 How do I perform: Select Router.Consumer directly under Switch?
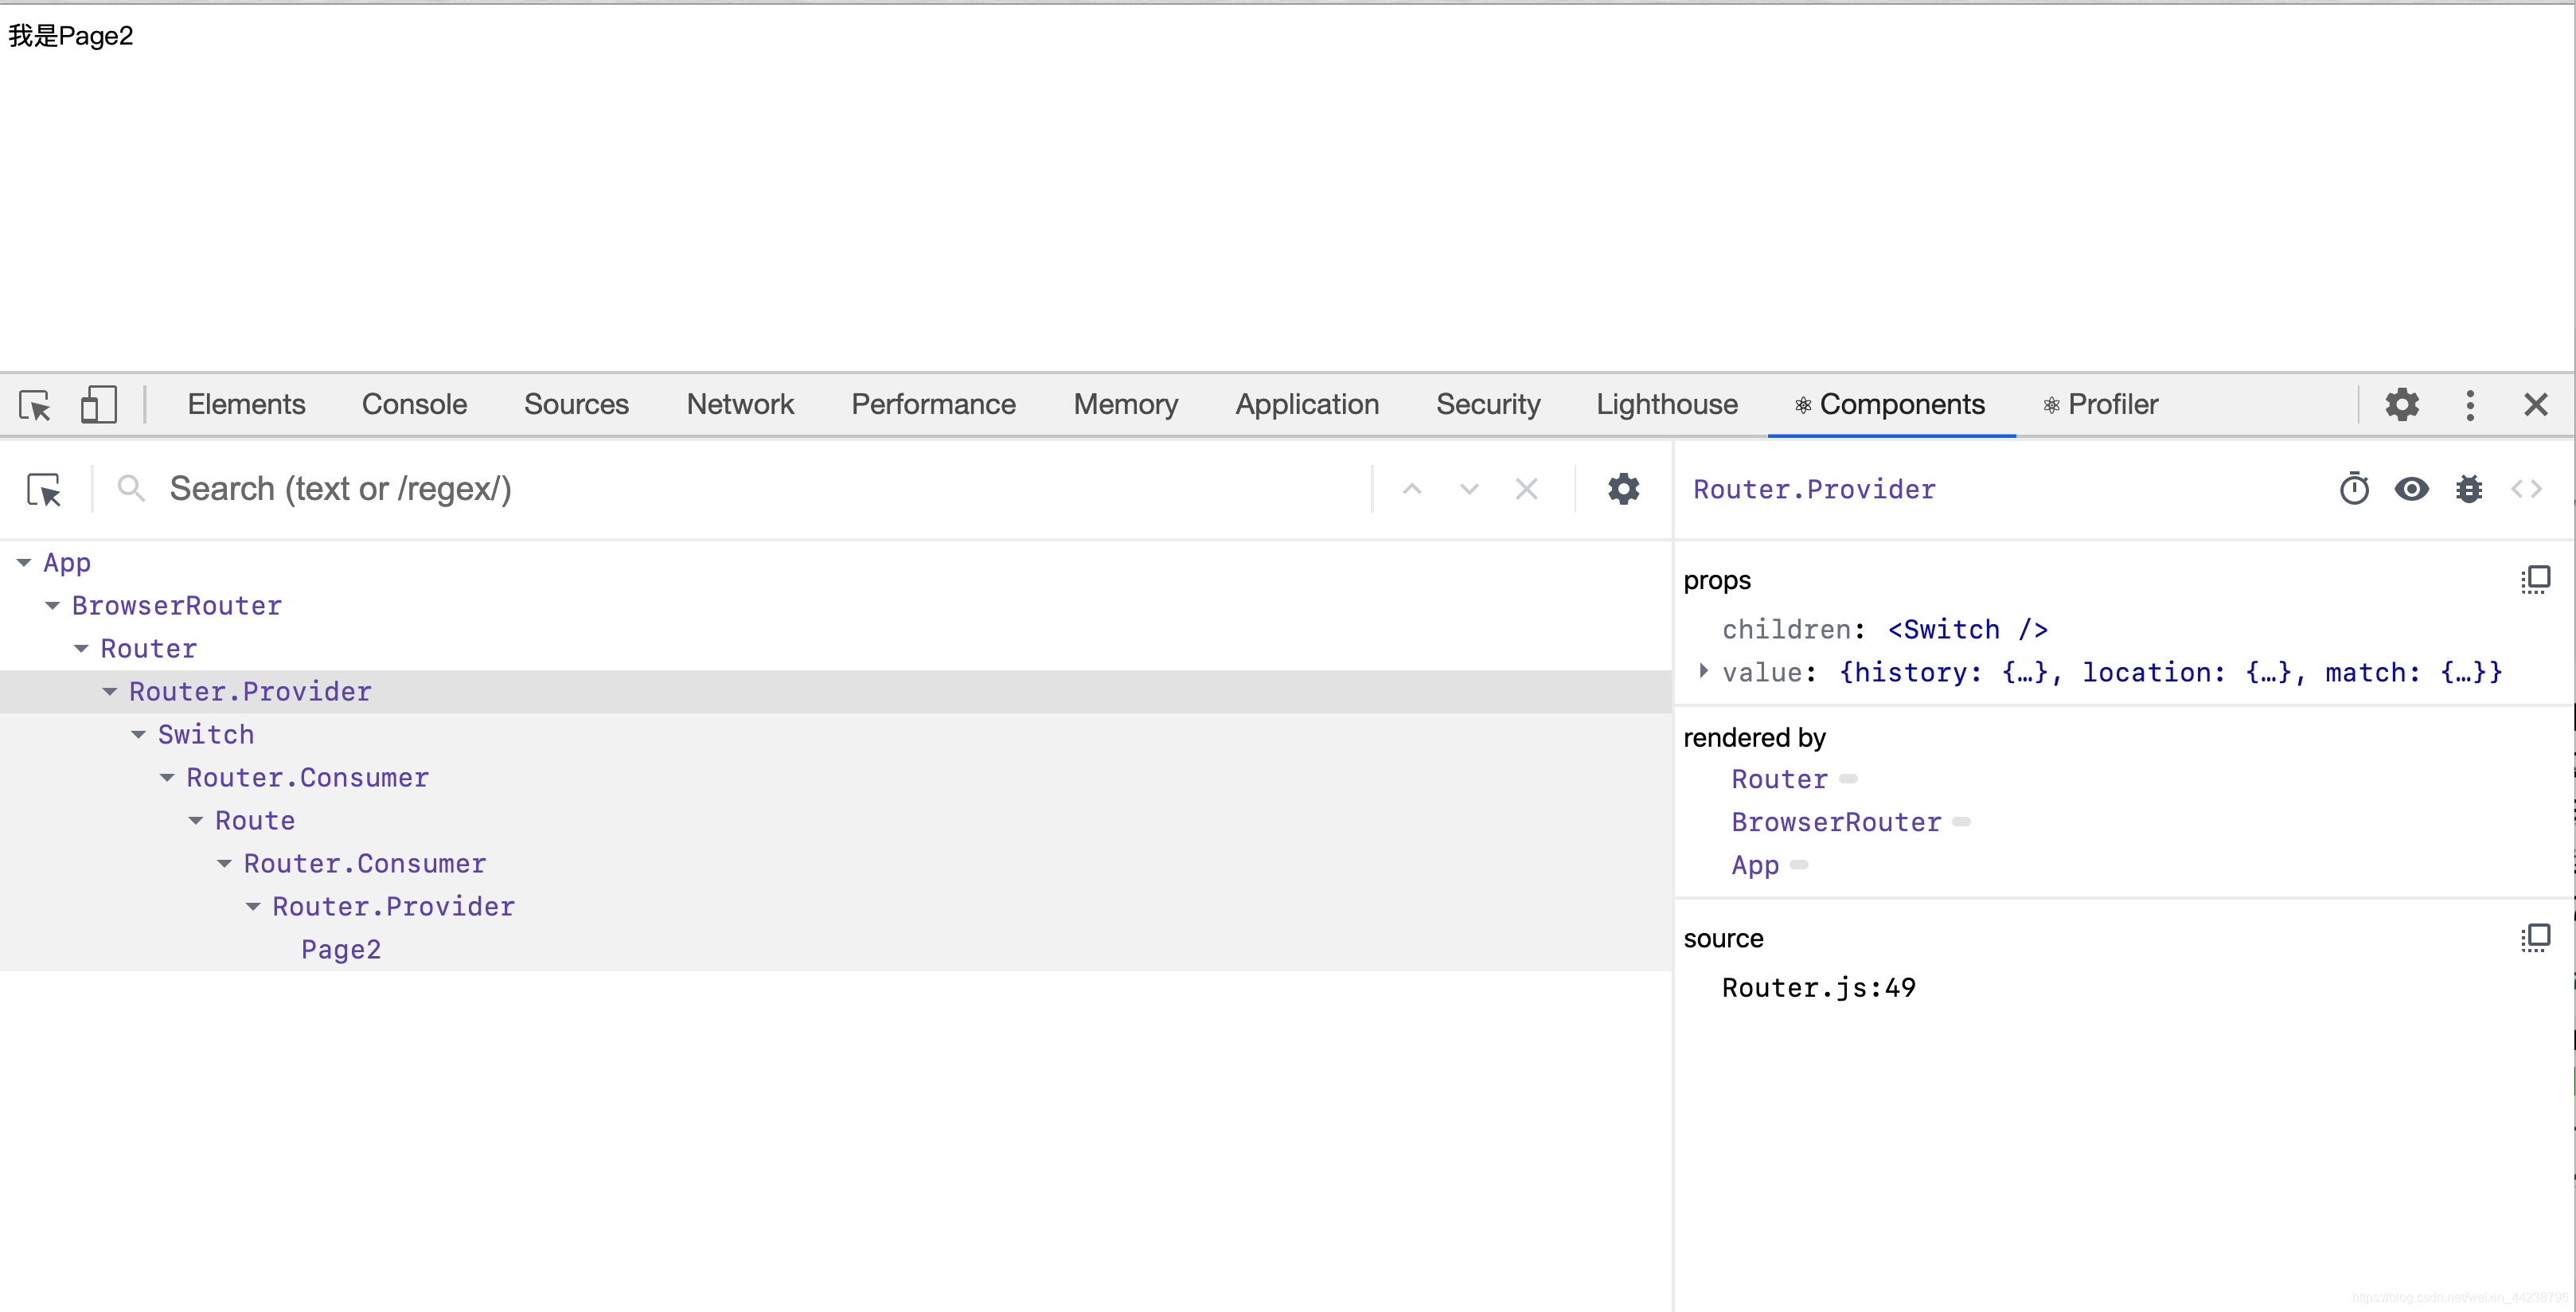tap(308, 778)
